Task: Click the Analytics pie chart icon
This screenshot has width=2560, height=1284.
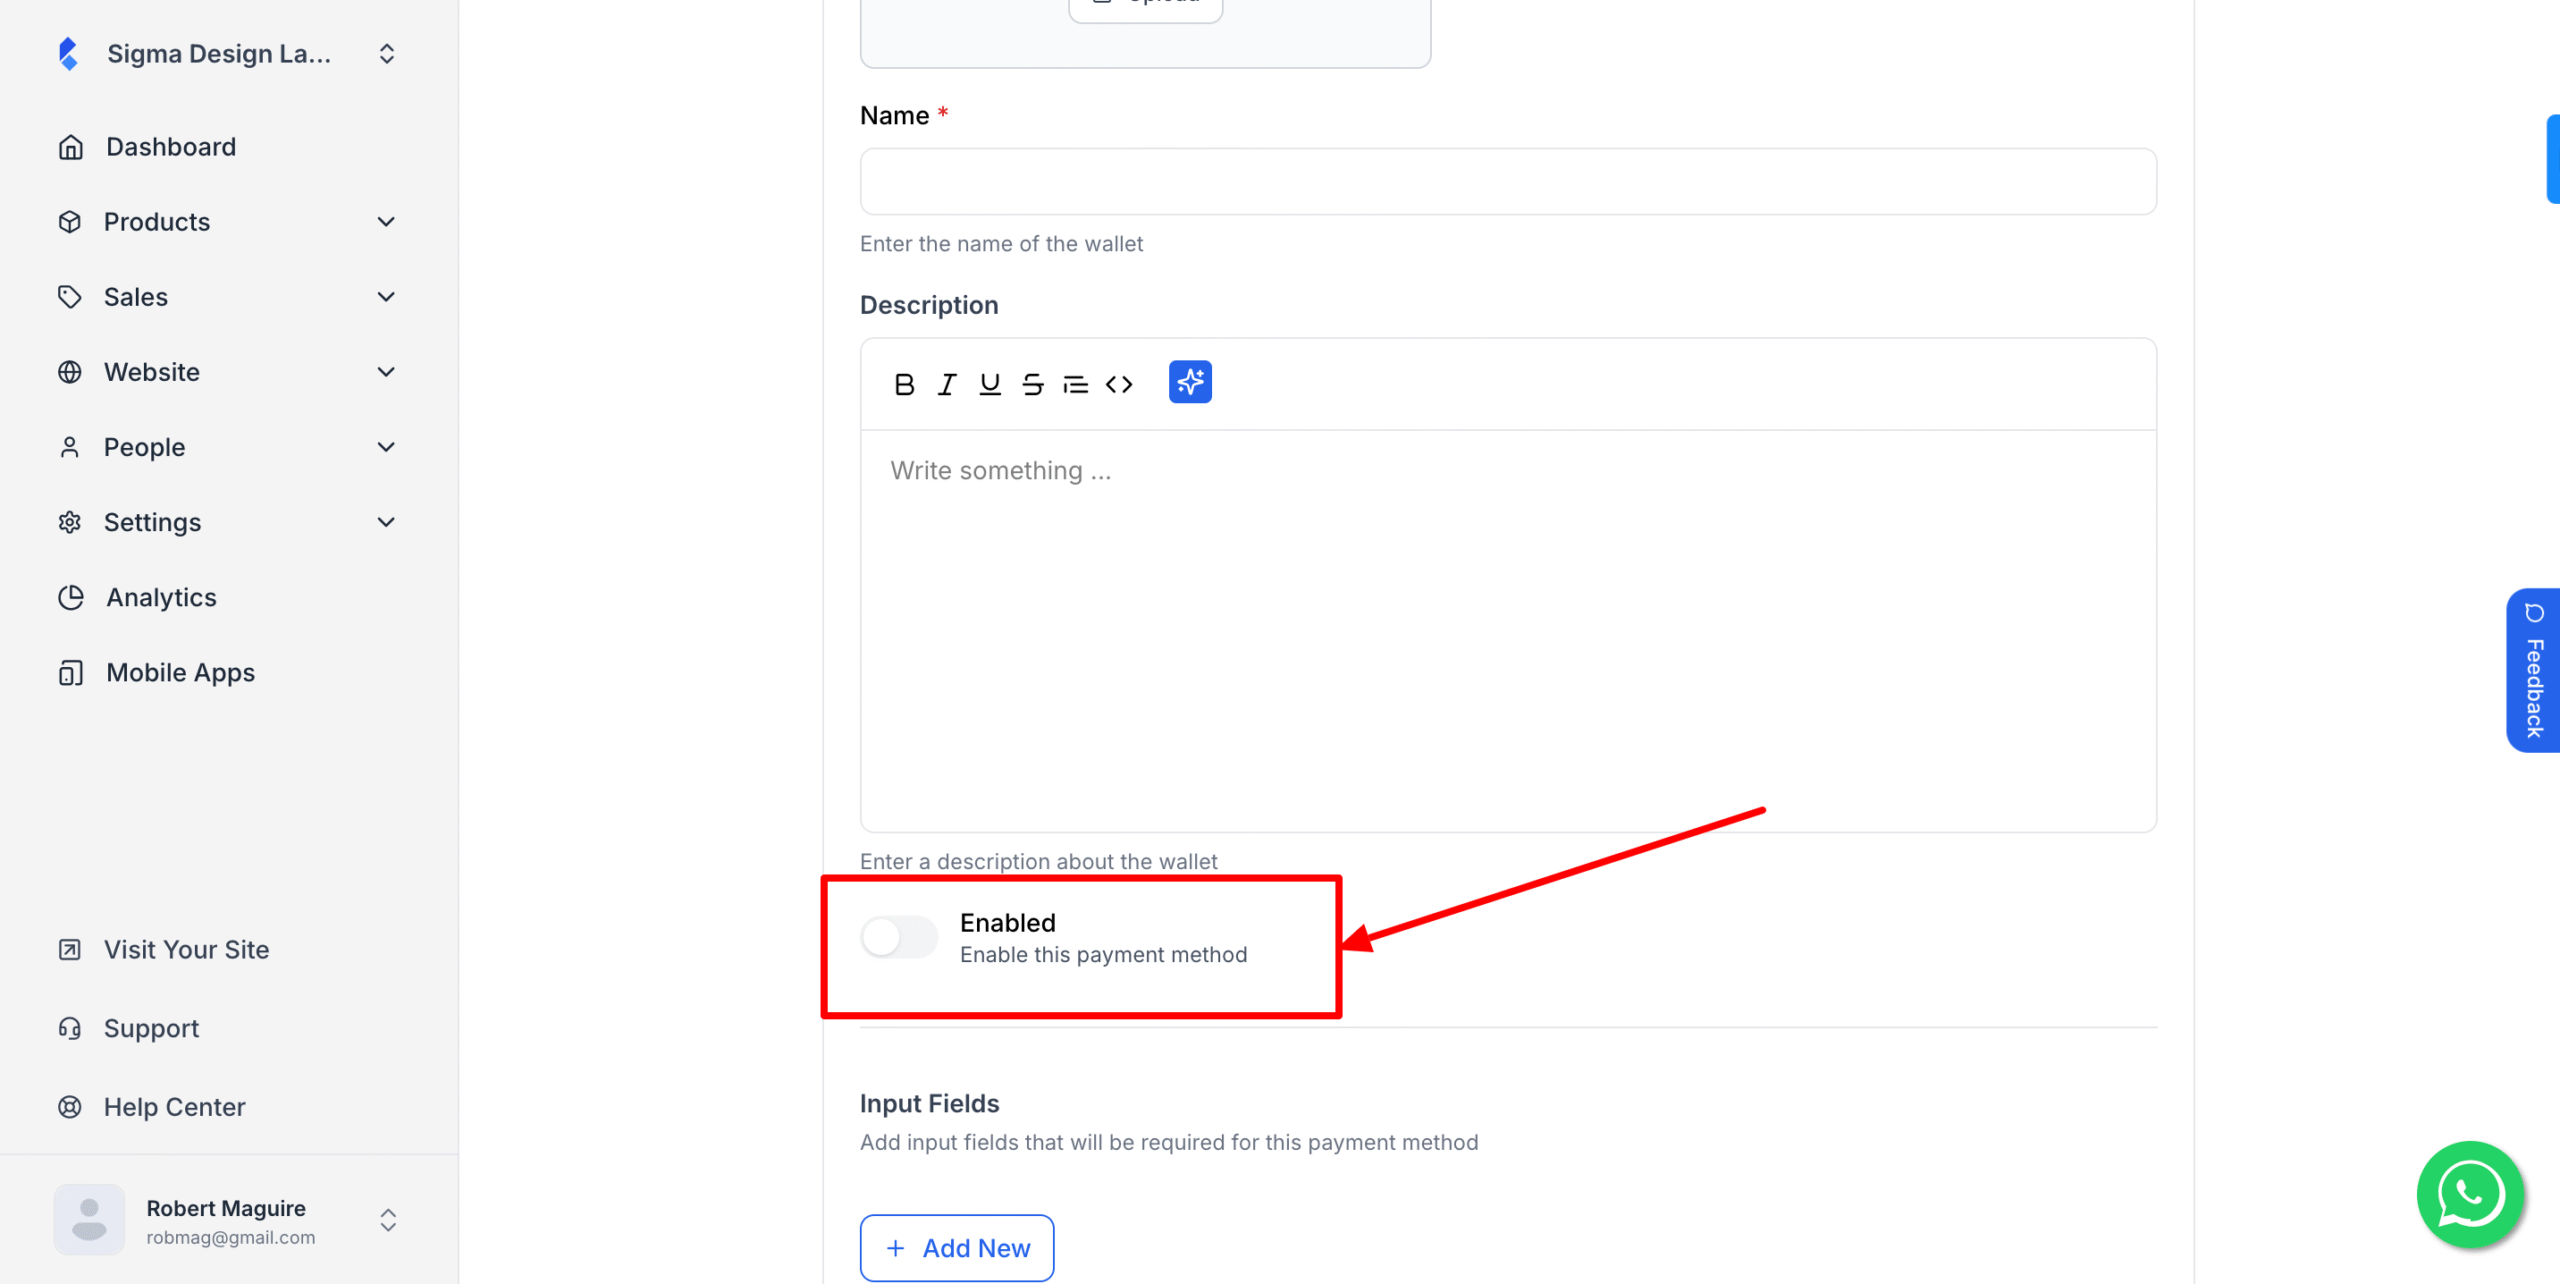Action: point(70,597)
